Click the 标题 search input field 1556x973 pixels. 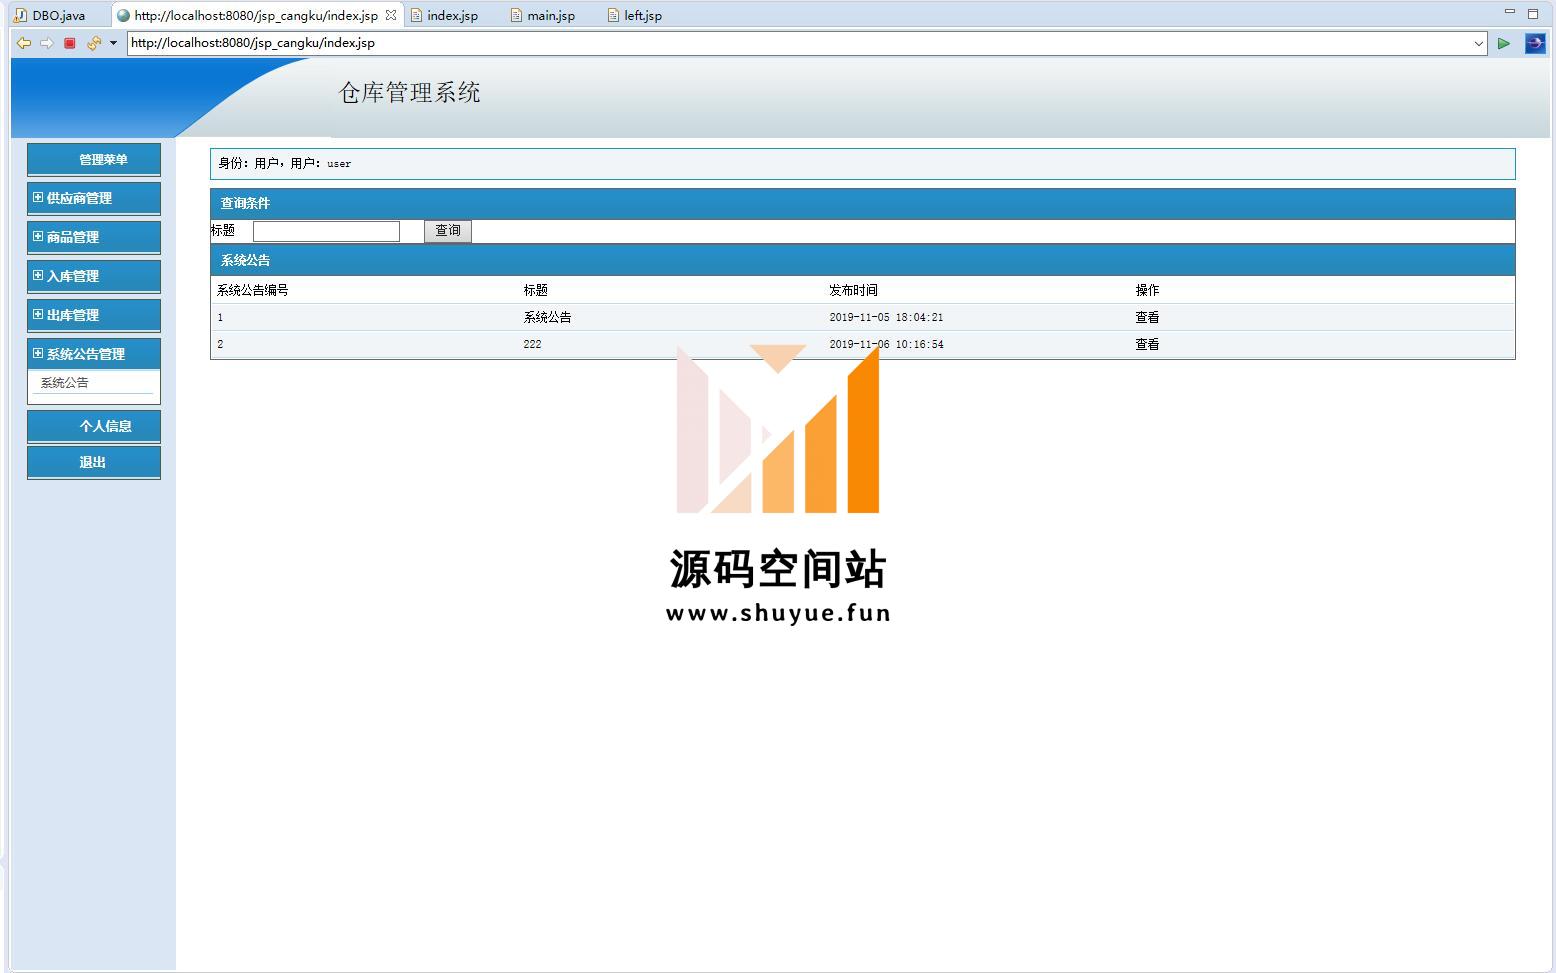(x=326, y=231)
